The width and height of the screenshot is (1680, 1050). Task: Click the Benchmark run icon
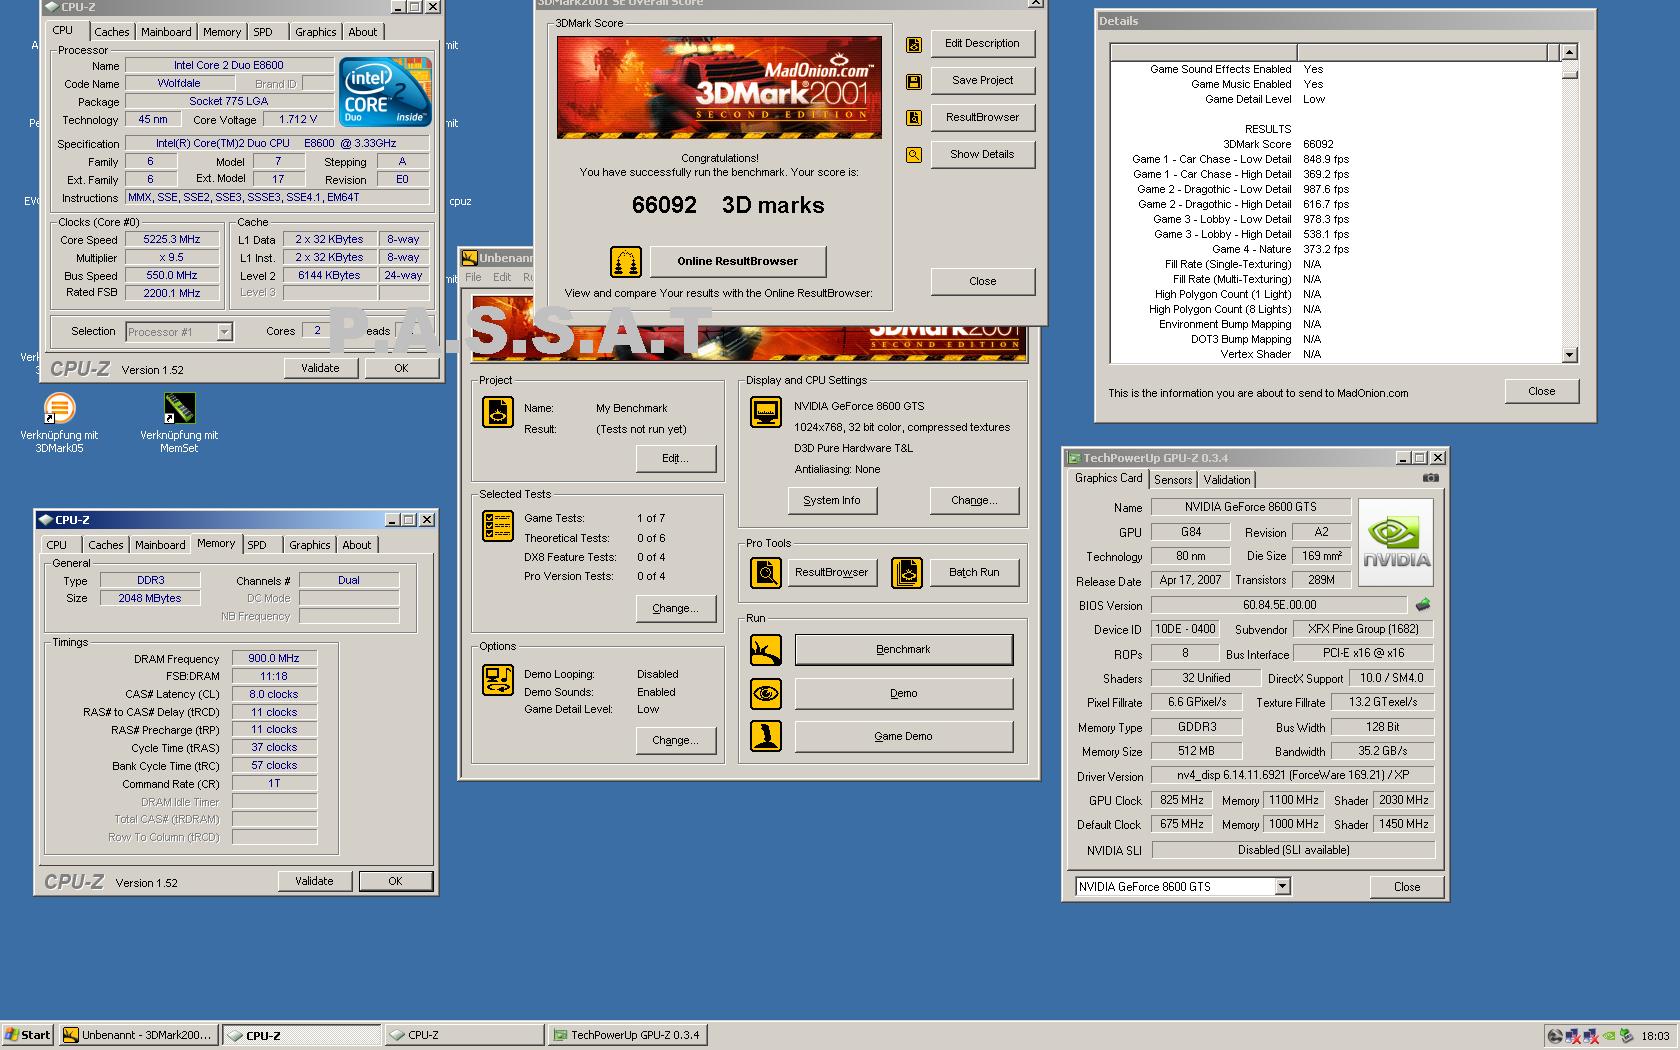pos(766,650)
